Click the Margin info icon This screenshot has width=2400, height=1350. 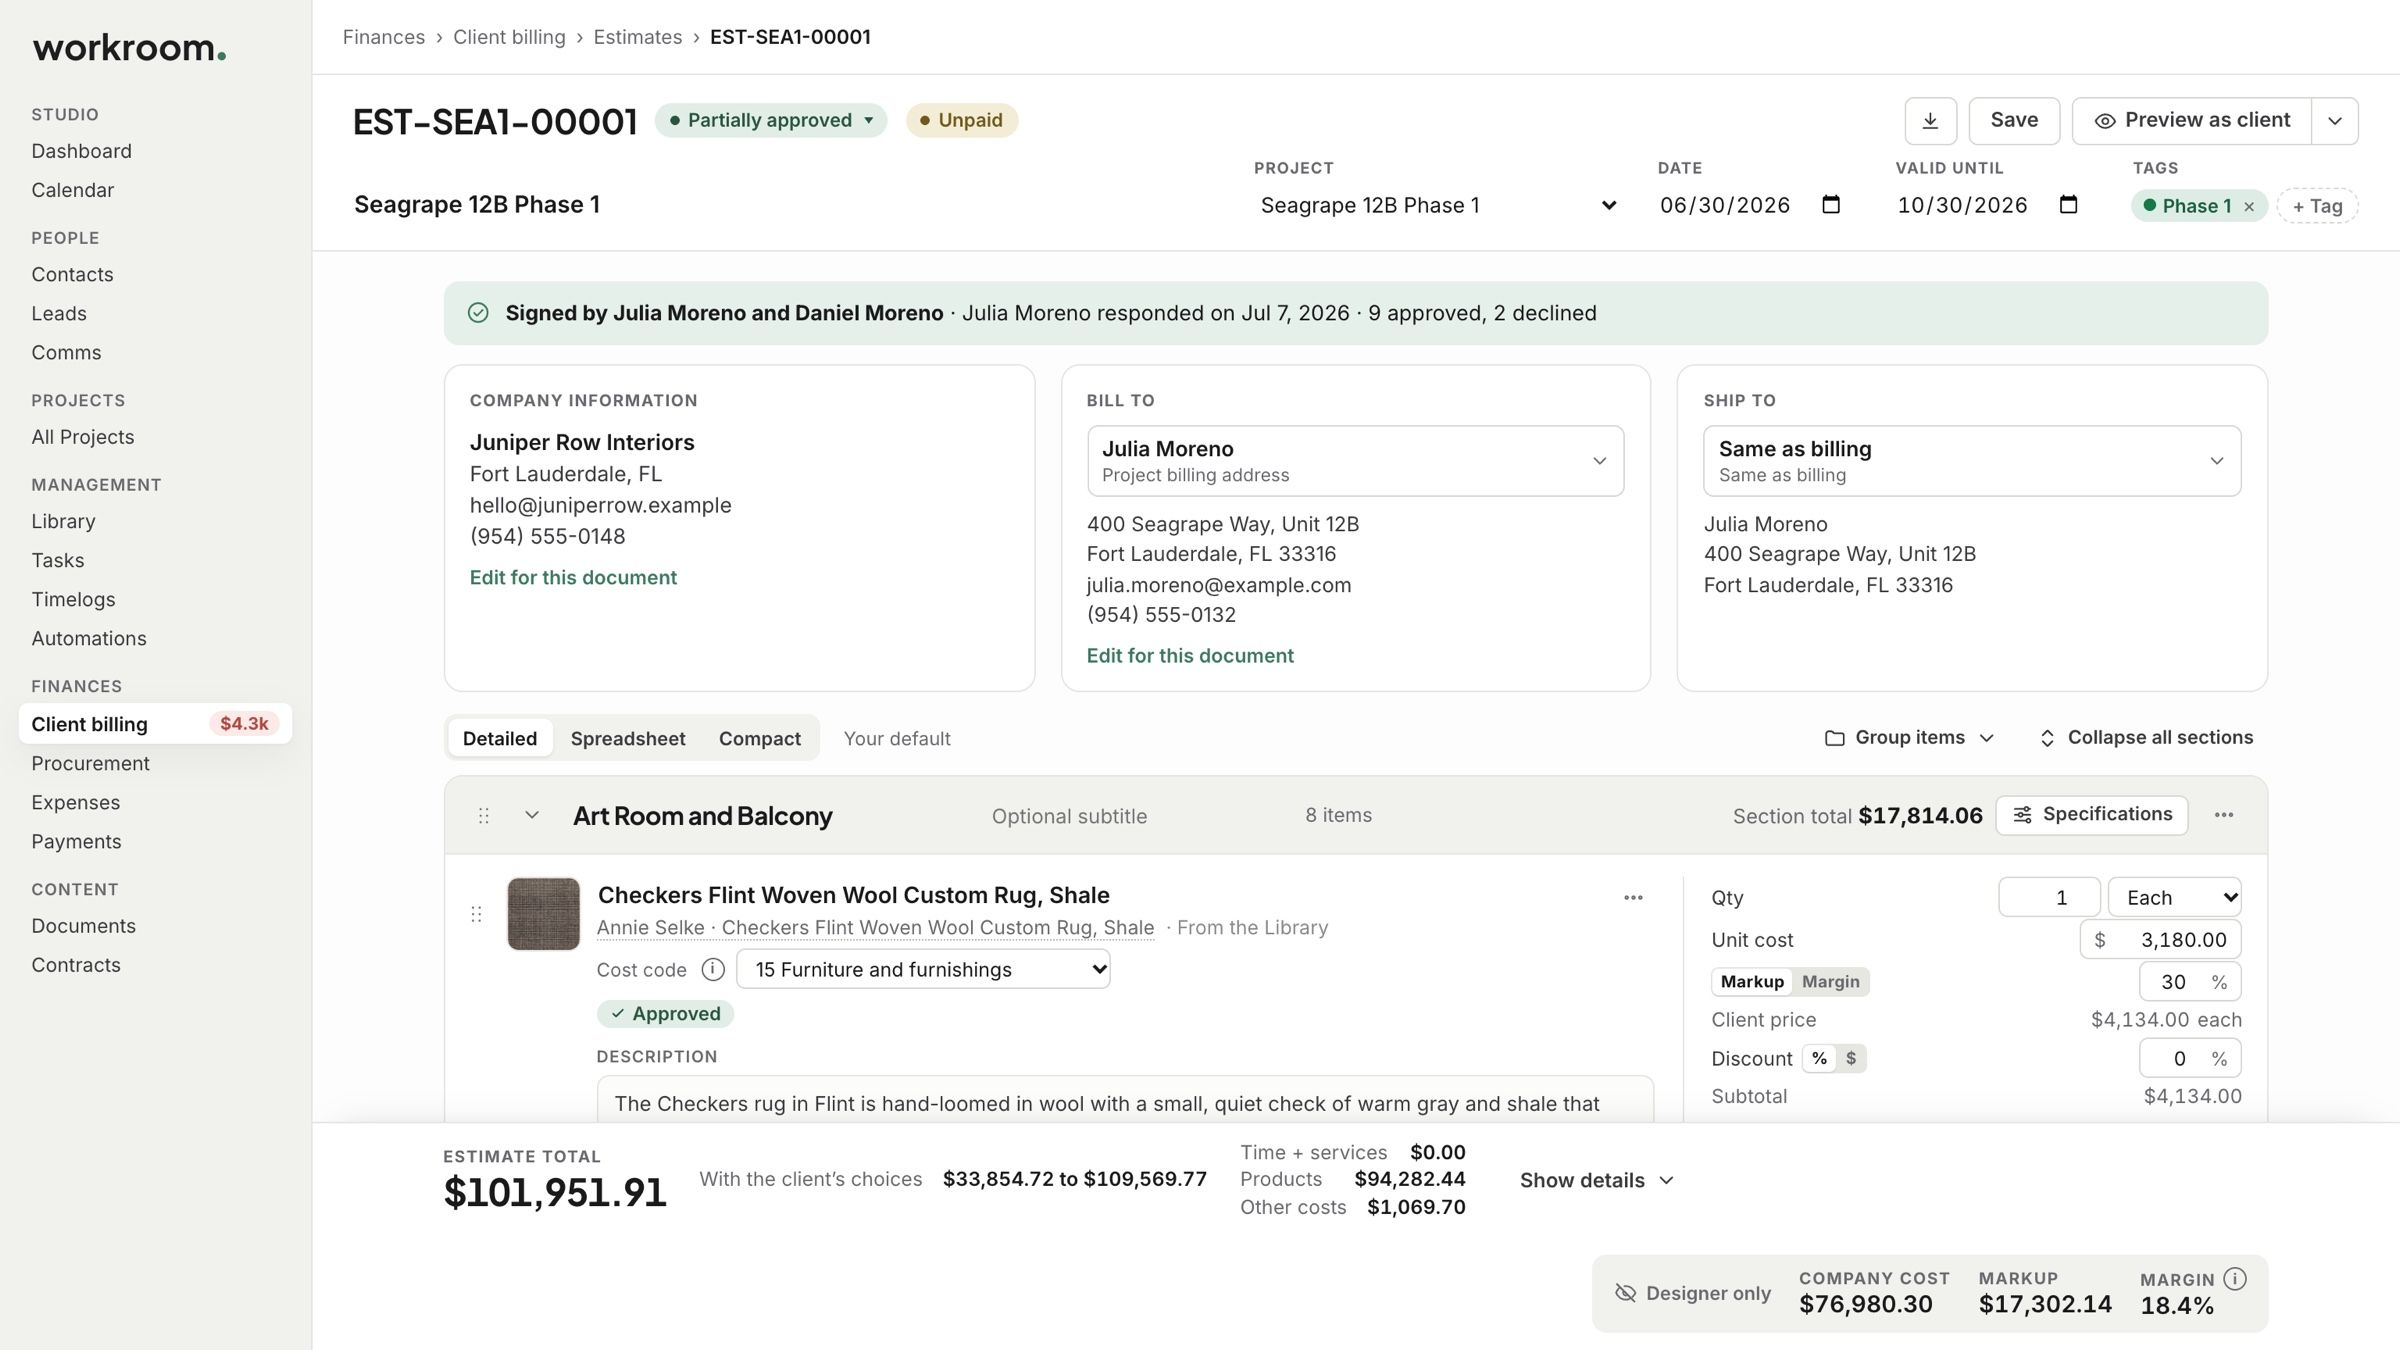[2235, 1279]
